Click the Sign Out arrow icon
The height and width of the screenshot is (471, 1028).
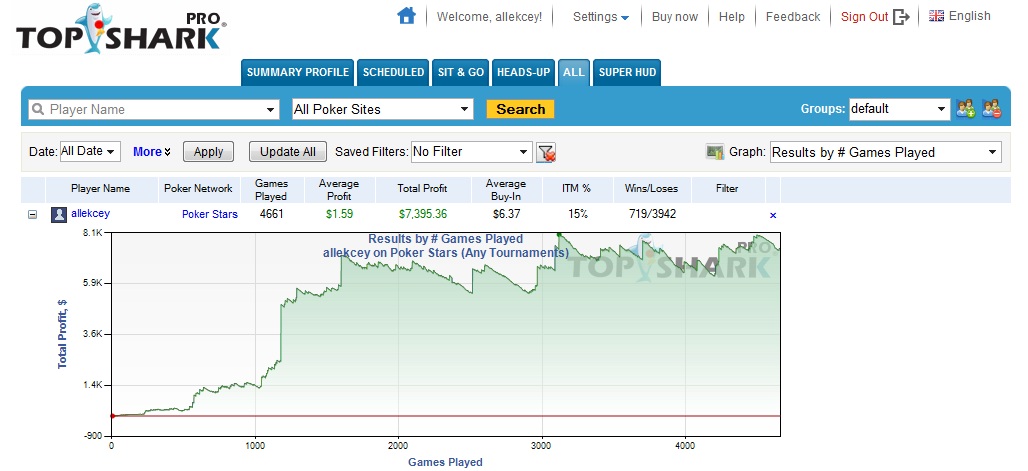(x=901, y=17)
